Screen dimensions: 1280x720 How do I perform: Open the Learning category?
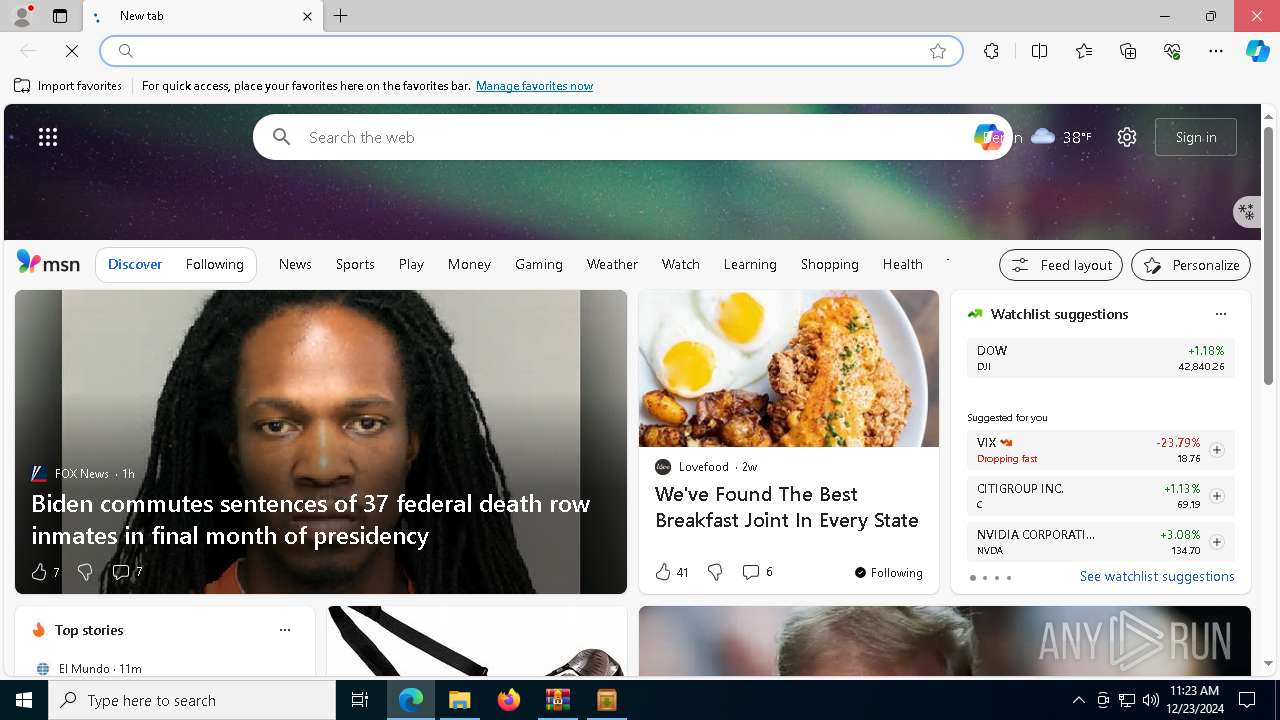tap(750, 264)
